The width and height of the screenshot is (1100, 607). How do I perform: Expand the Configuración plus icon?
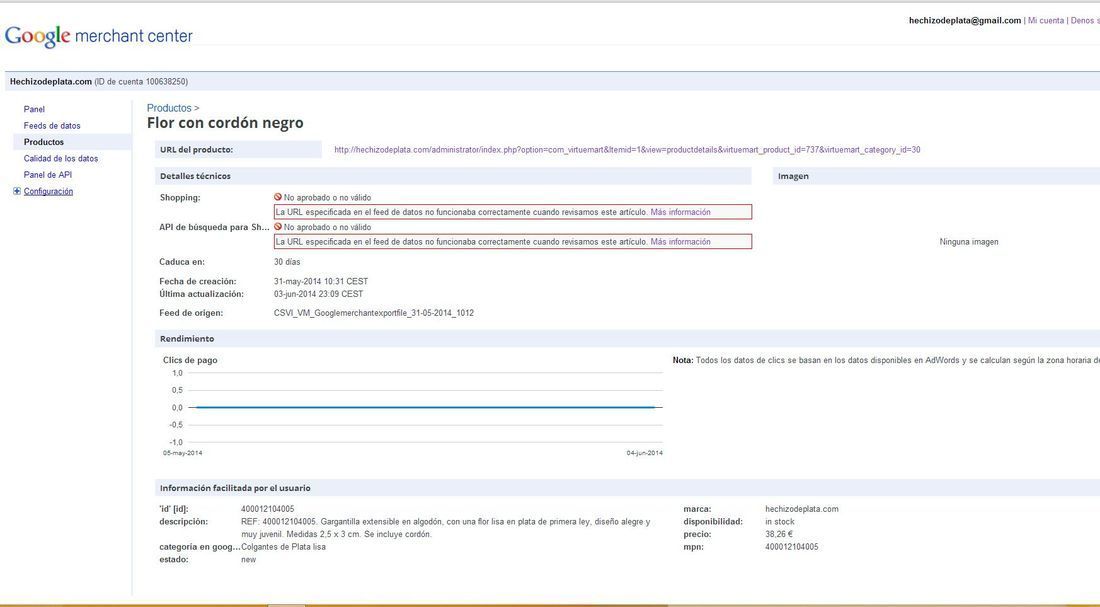17,191
